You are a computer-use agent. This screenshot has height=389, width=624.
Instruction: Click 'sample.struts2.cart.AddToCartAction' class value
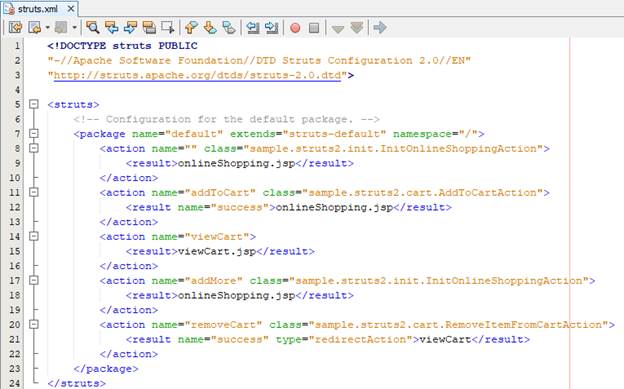423,193
